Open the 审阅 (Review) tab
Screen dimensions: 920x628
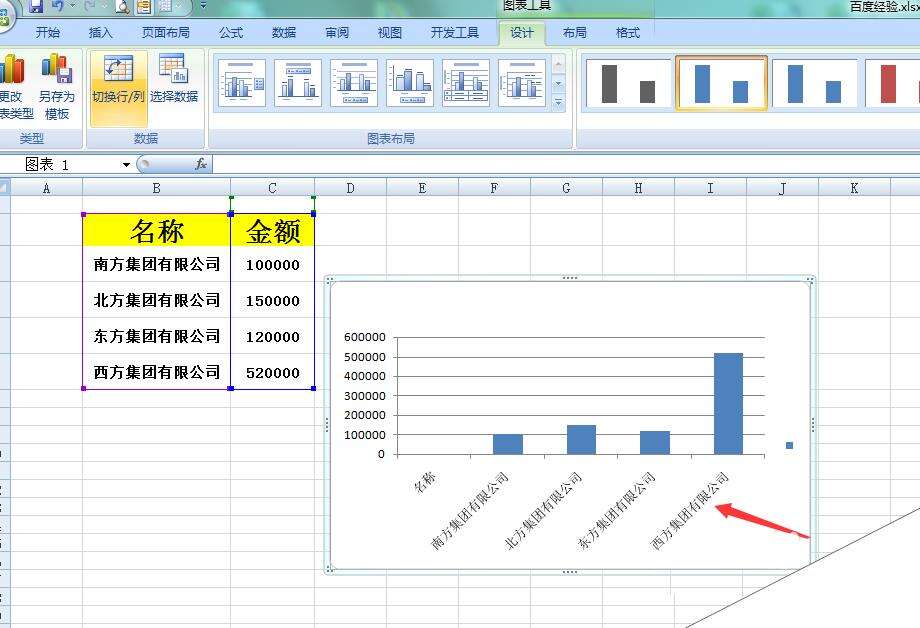click(x=337, y=33)
